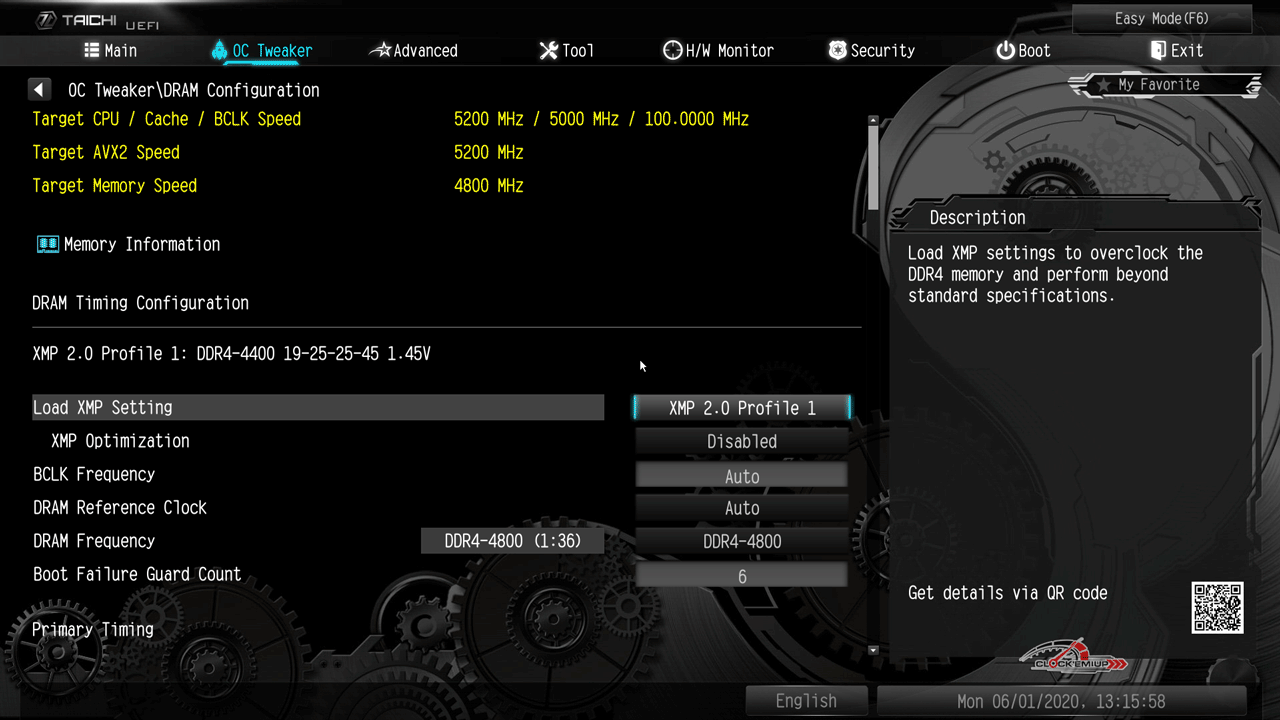
Task: Click the scrollbar down arrow
Action: pyautogui.click(x=873, y=650)
